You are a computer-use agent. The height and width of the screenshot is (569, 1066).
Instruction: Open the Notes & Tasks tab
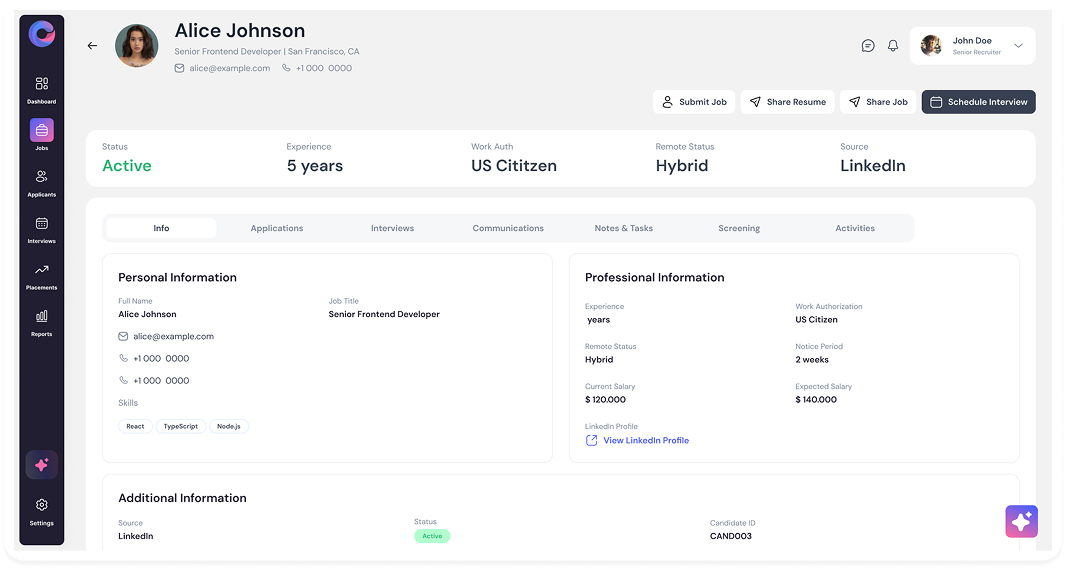(623, 228)
